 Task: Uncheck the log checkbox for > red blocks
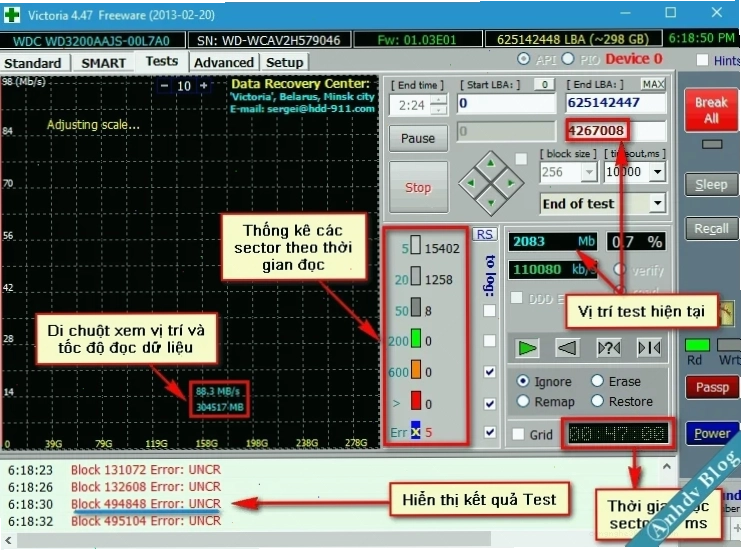click(490, 404)
